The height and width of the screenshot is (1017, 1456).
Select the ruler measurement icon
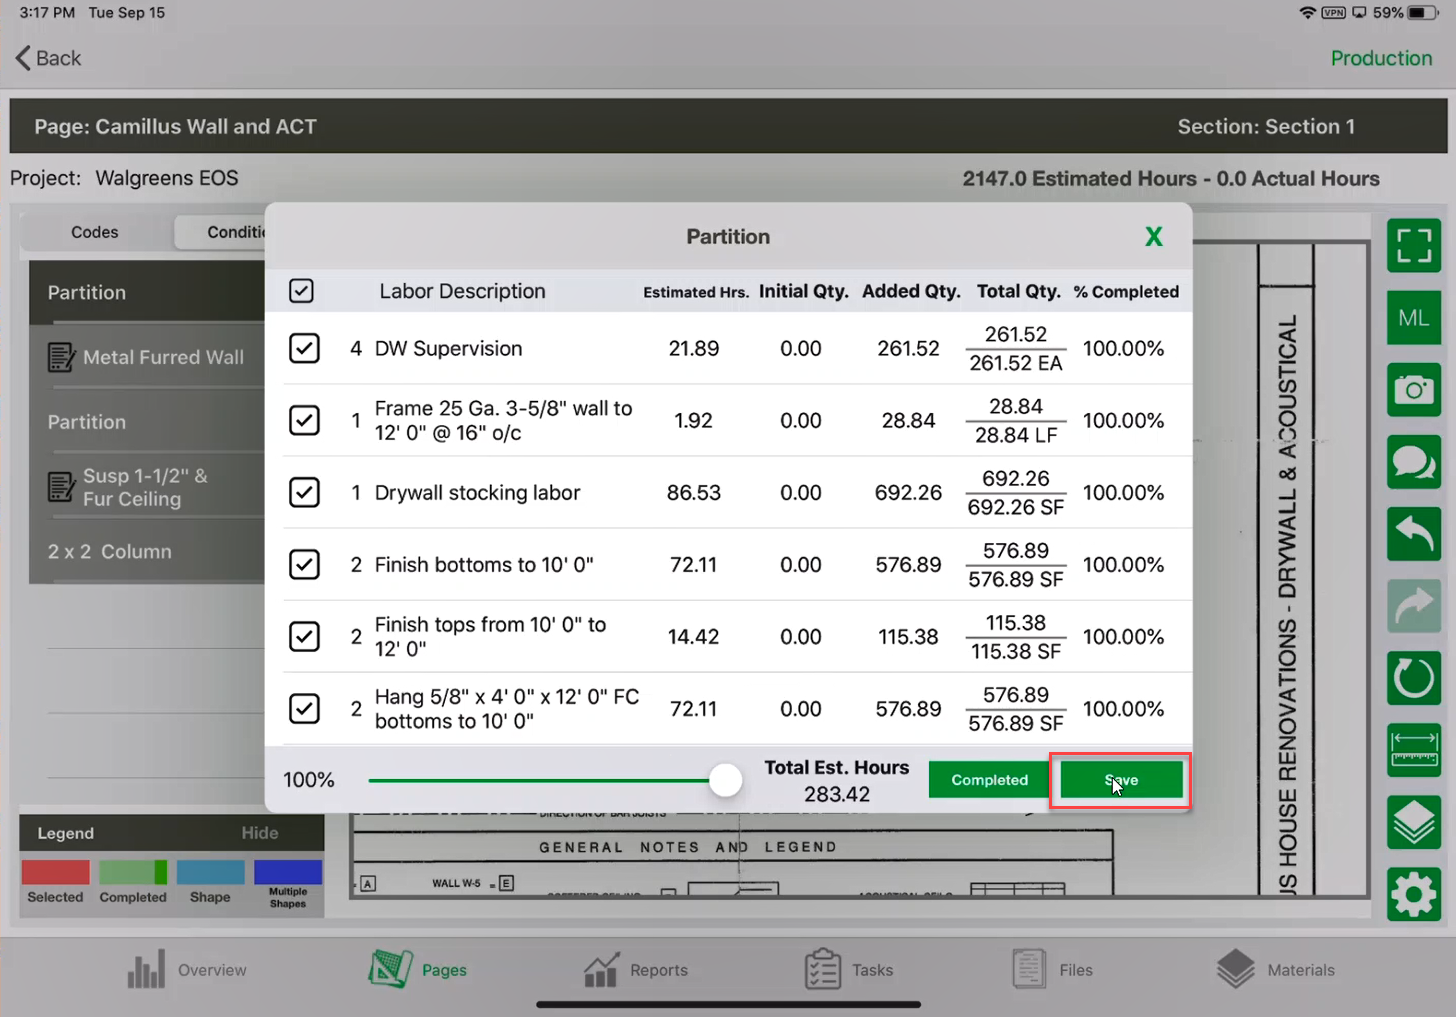point(1413,750)
